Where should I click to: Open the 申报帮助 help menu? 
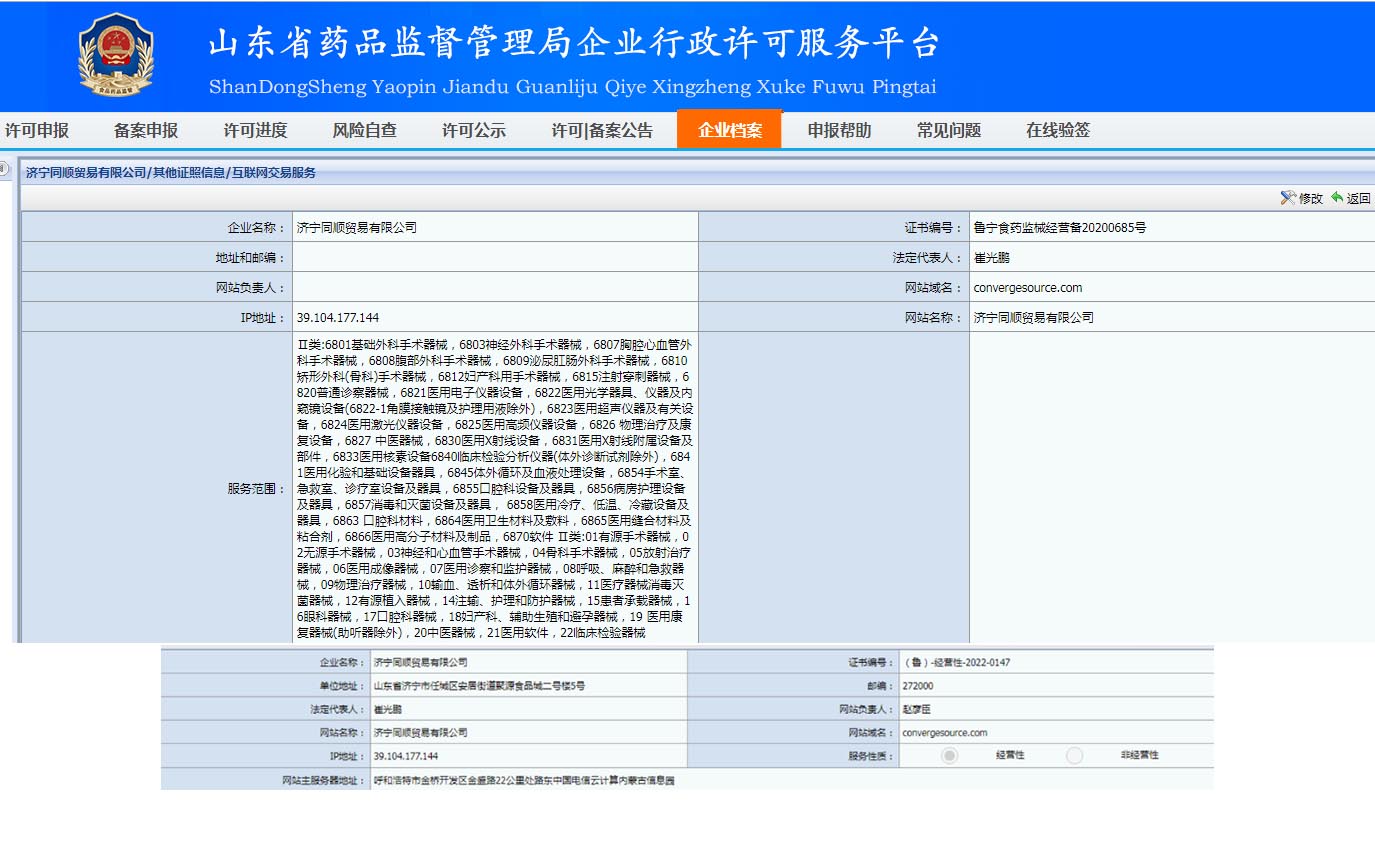839,130
